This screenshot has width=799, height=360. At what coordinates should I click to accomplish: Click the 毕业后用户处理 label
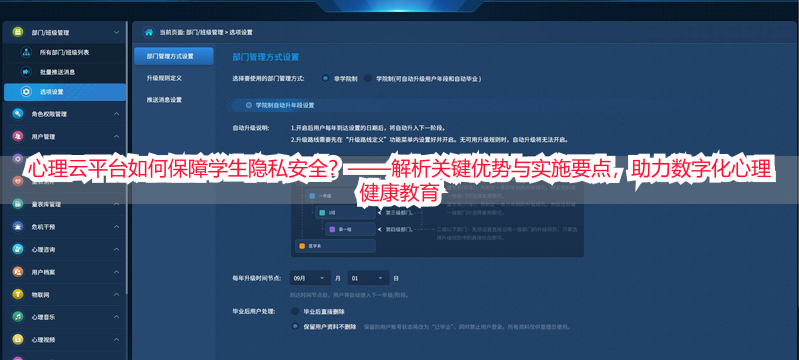click(253, 311)
